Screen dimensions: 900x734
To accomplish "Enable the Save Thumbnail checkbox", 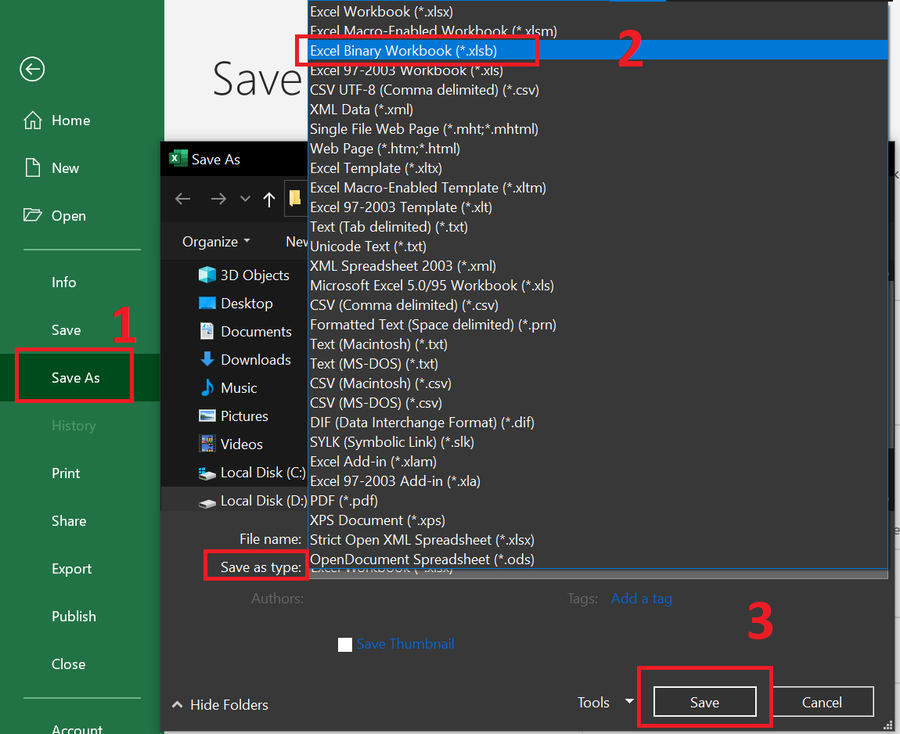I will [345, 644].
